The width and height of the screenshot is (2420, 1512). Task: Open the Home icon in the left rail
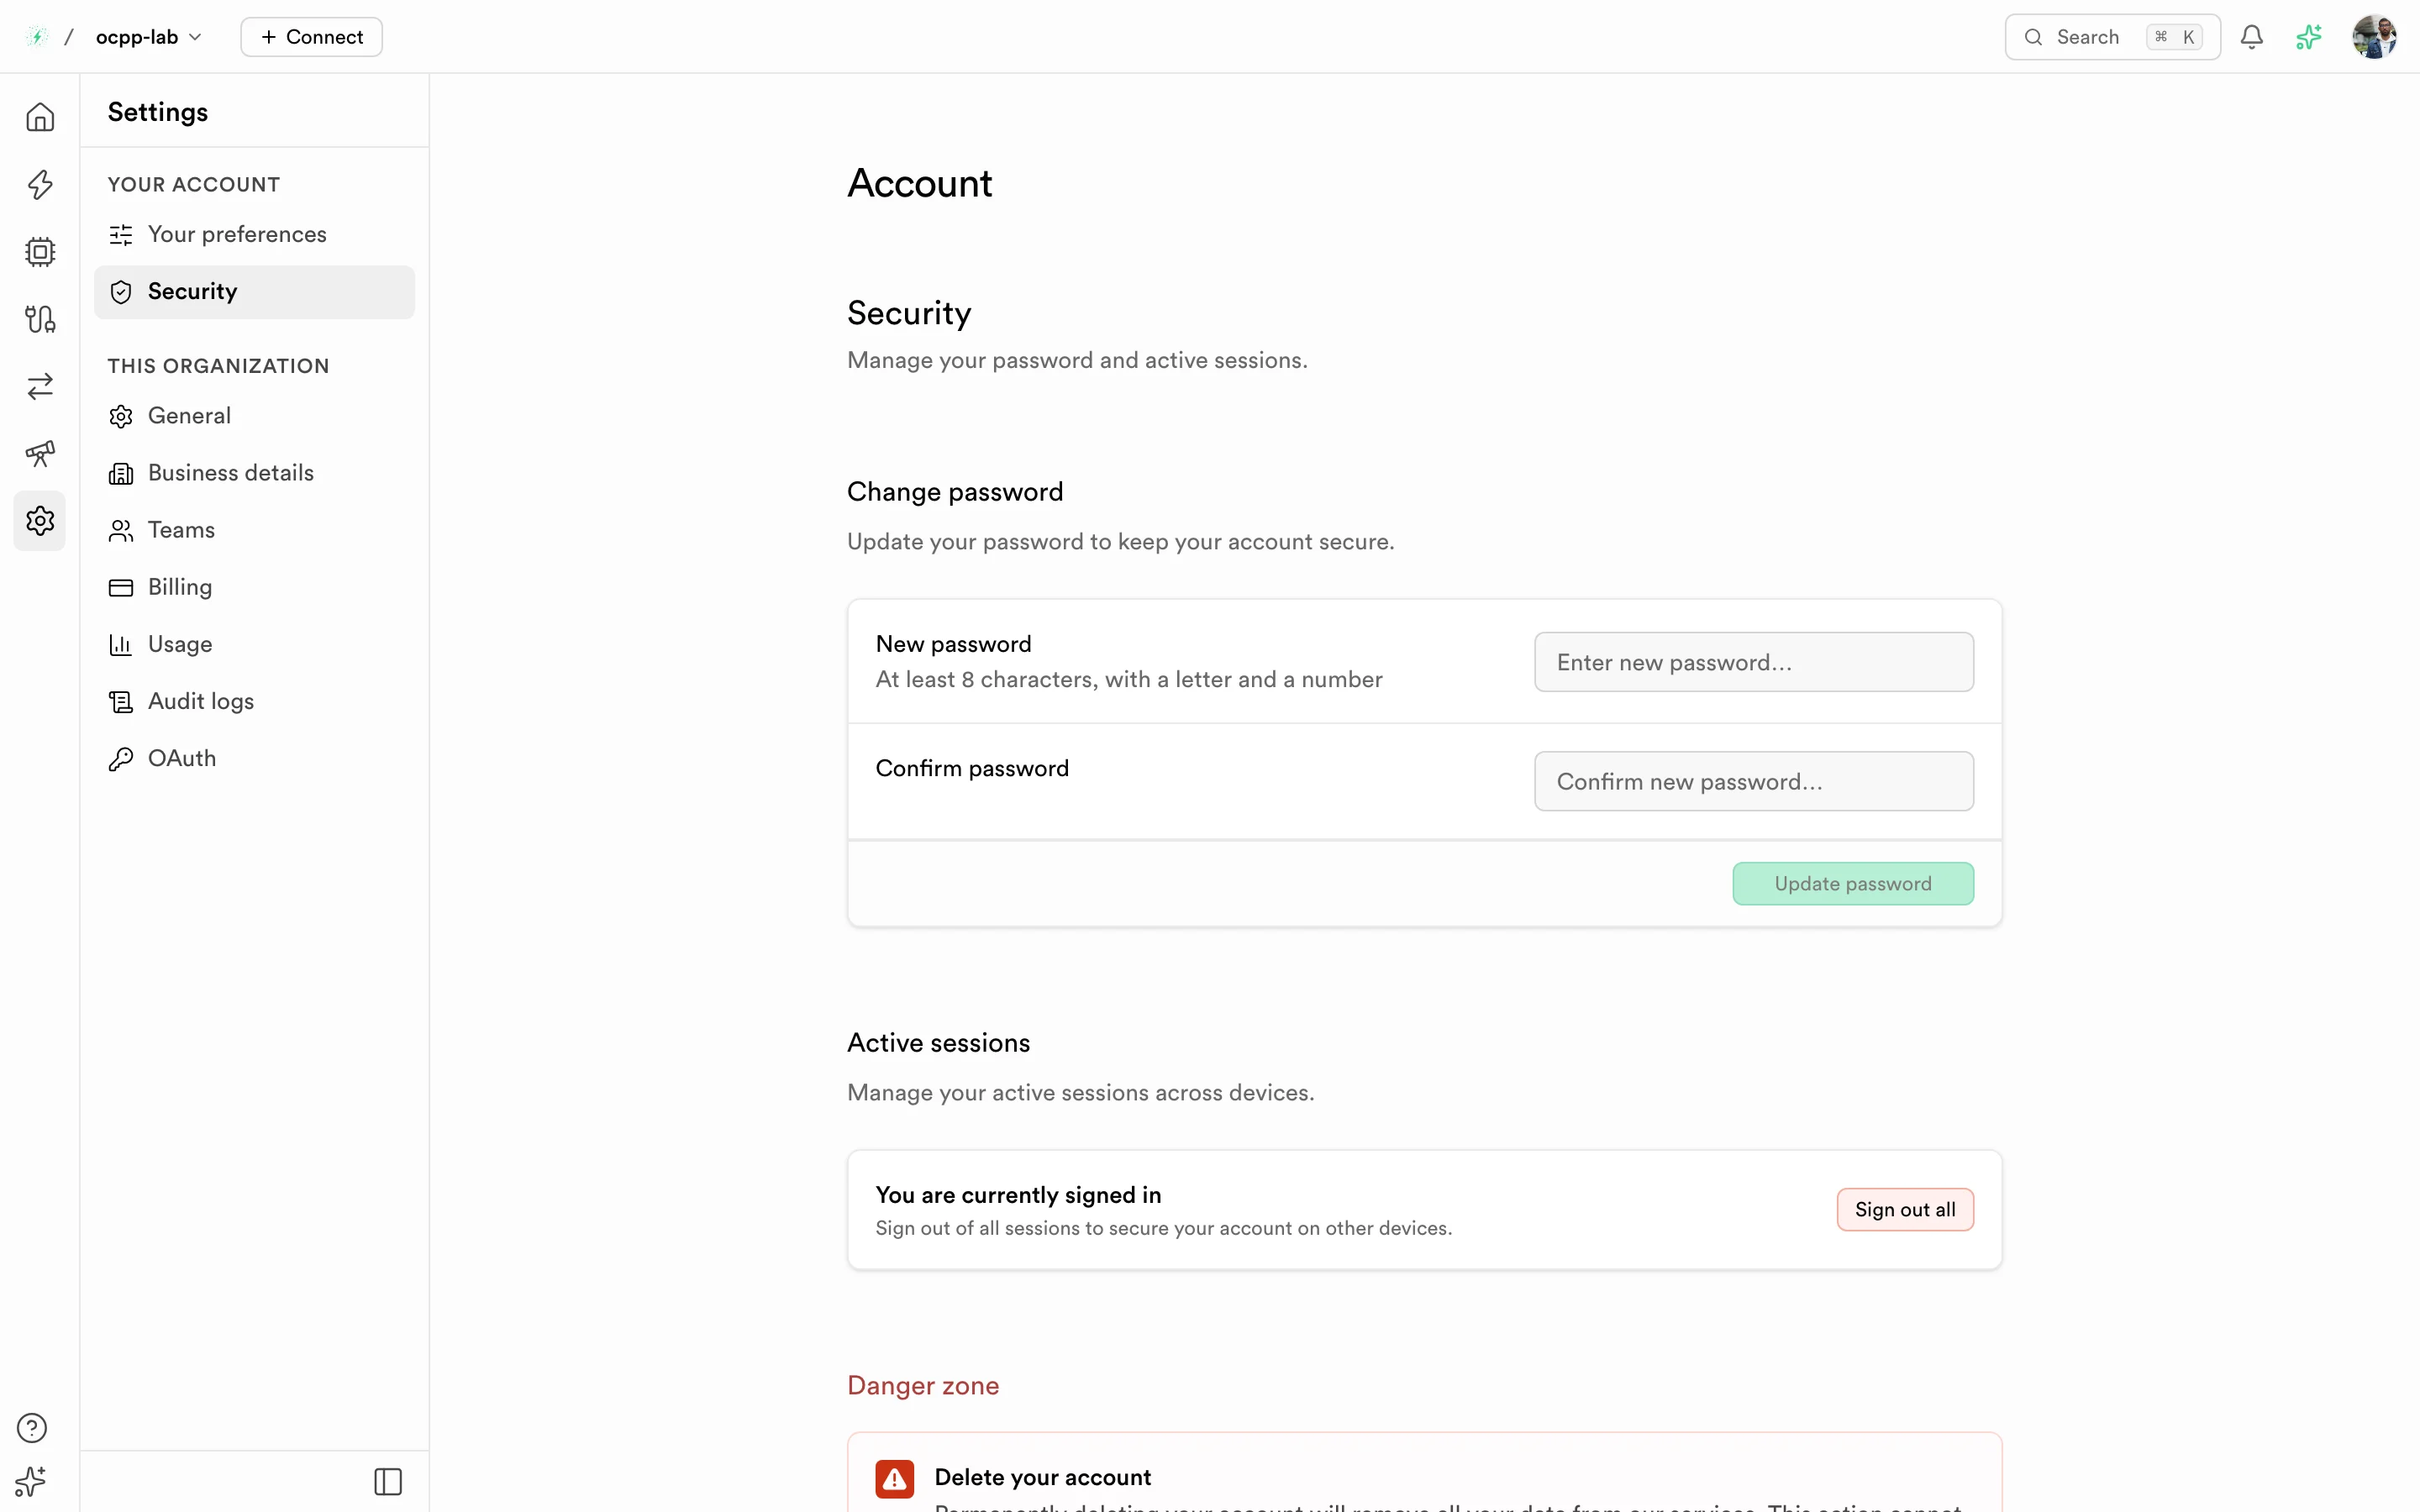[40, 117]
